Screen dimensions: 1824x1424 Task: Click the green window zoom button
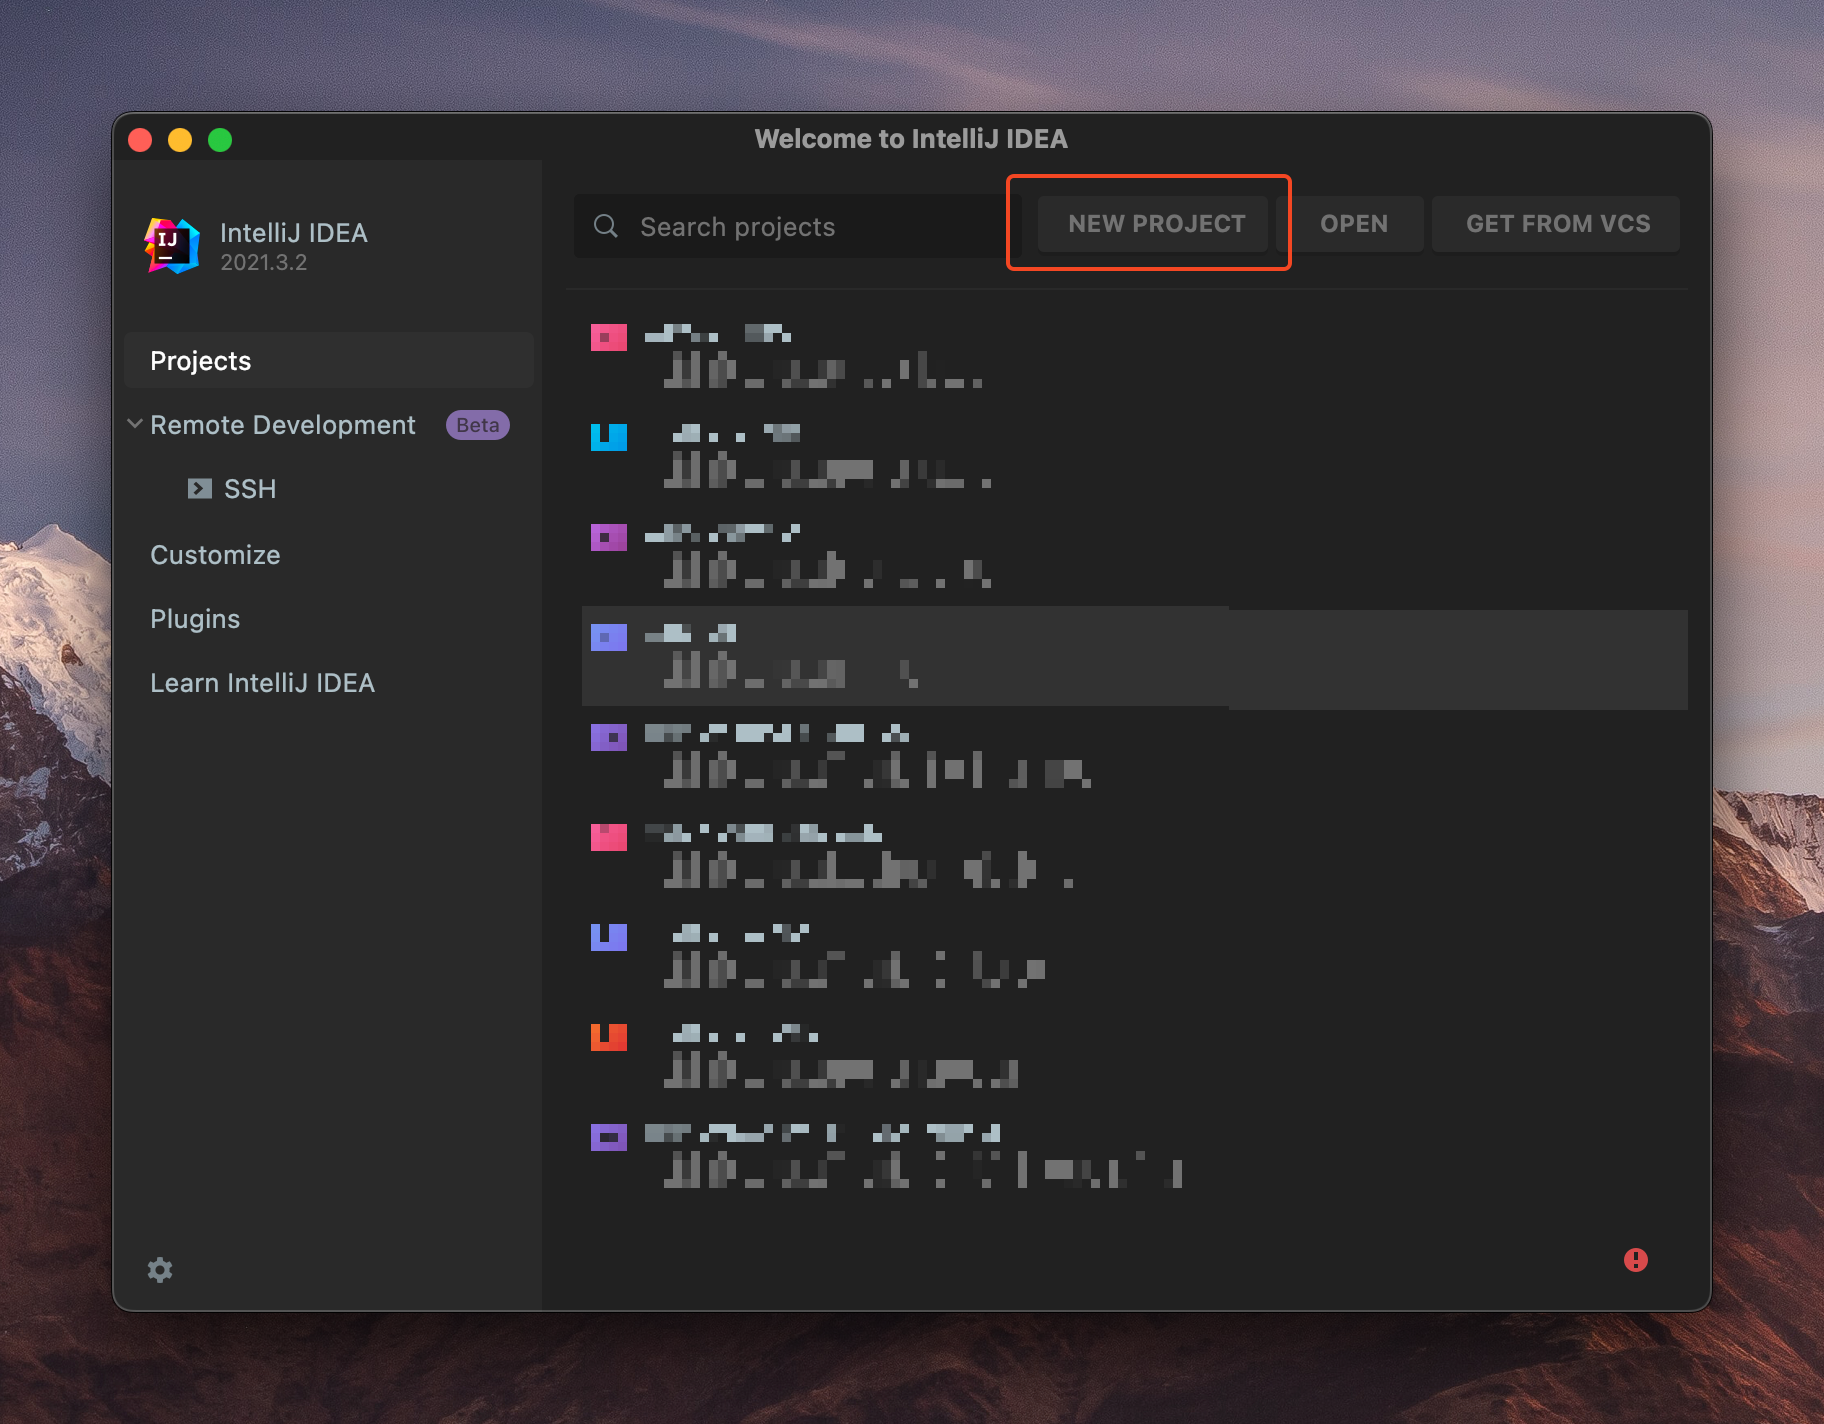[220, 140]
